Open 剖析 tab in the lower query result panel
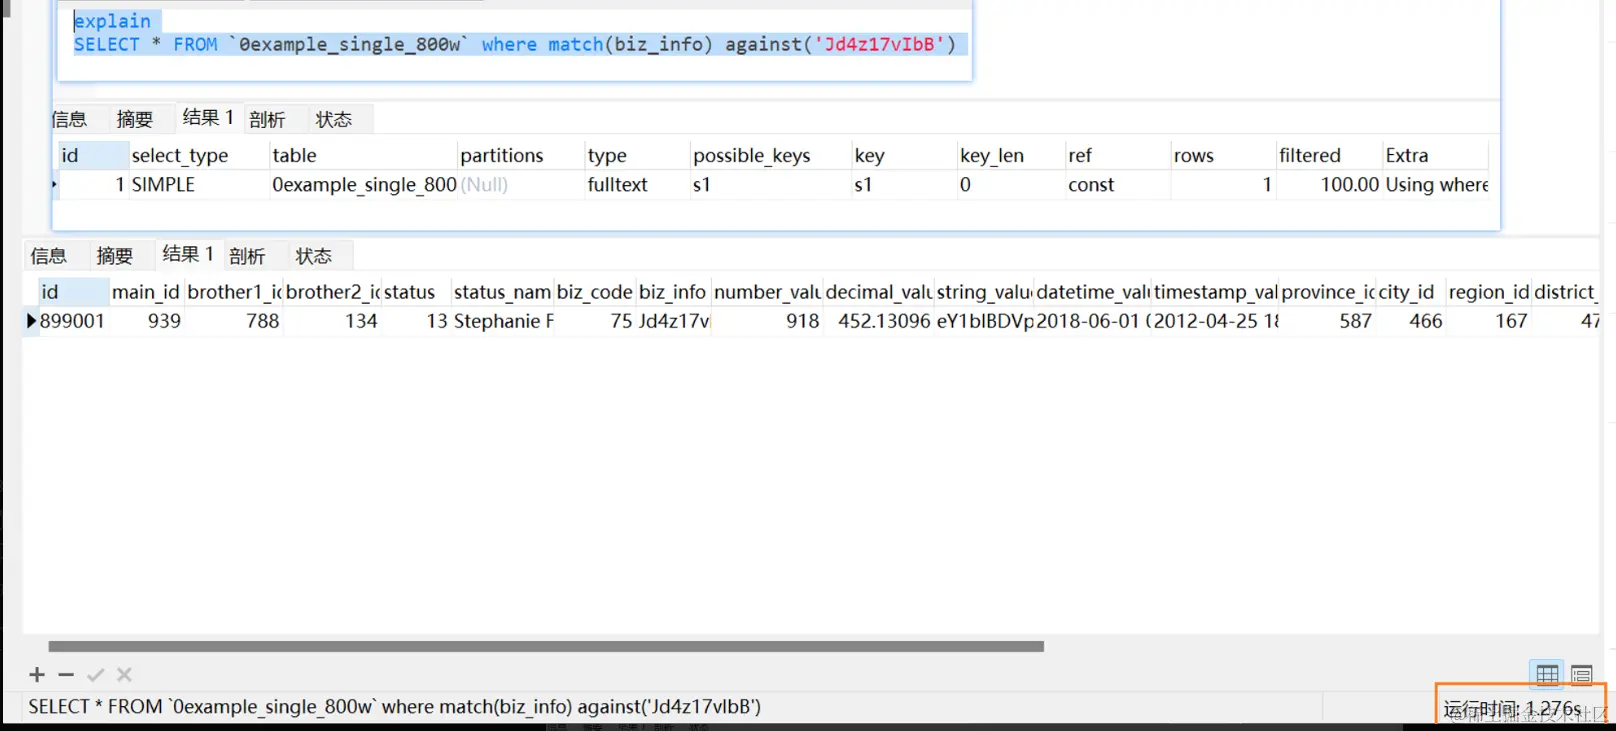This screenshot has height=731, width=1616. click(247, 256)
